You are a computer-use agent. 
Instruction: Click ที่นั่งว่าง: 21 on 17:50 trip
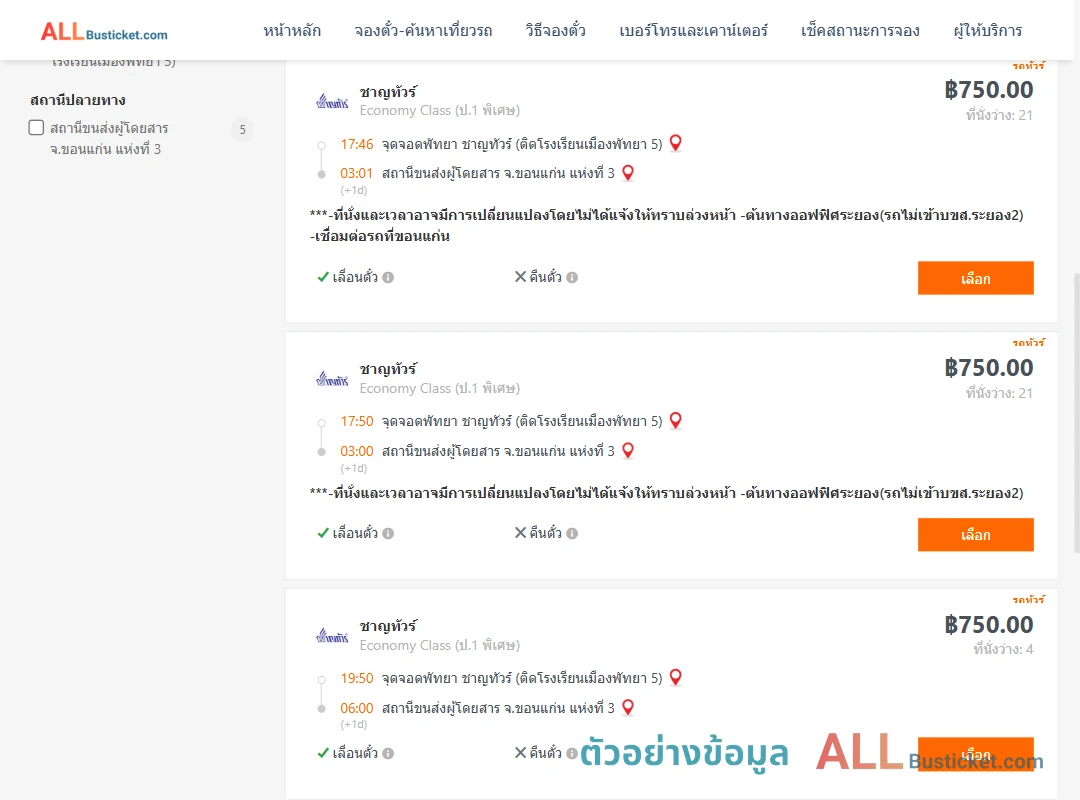(999, 393)
